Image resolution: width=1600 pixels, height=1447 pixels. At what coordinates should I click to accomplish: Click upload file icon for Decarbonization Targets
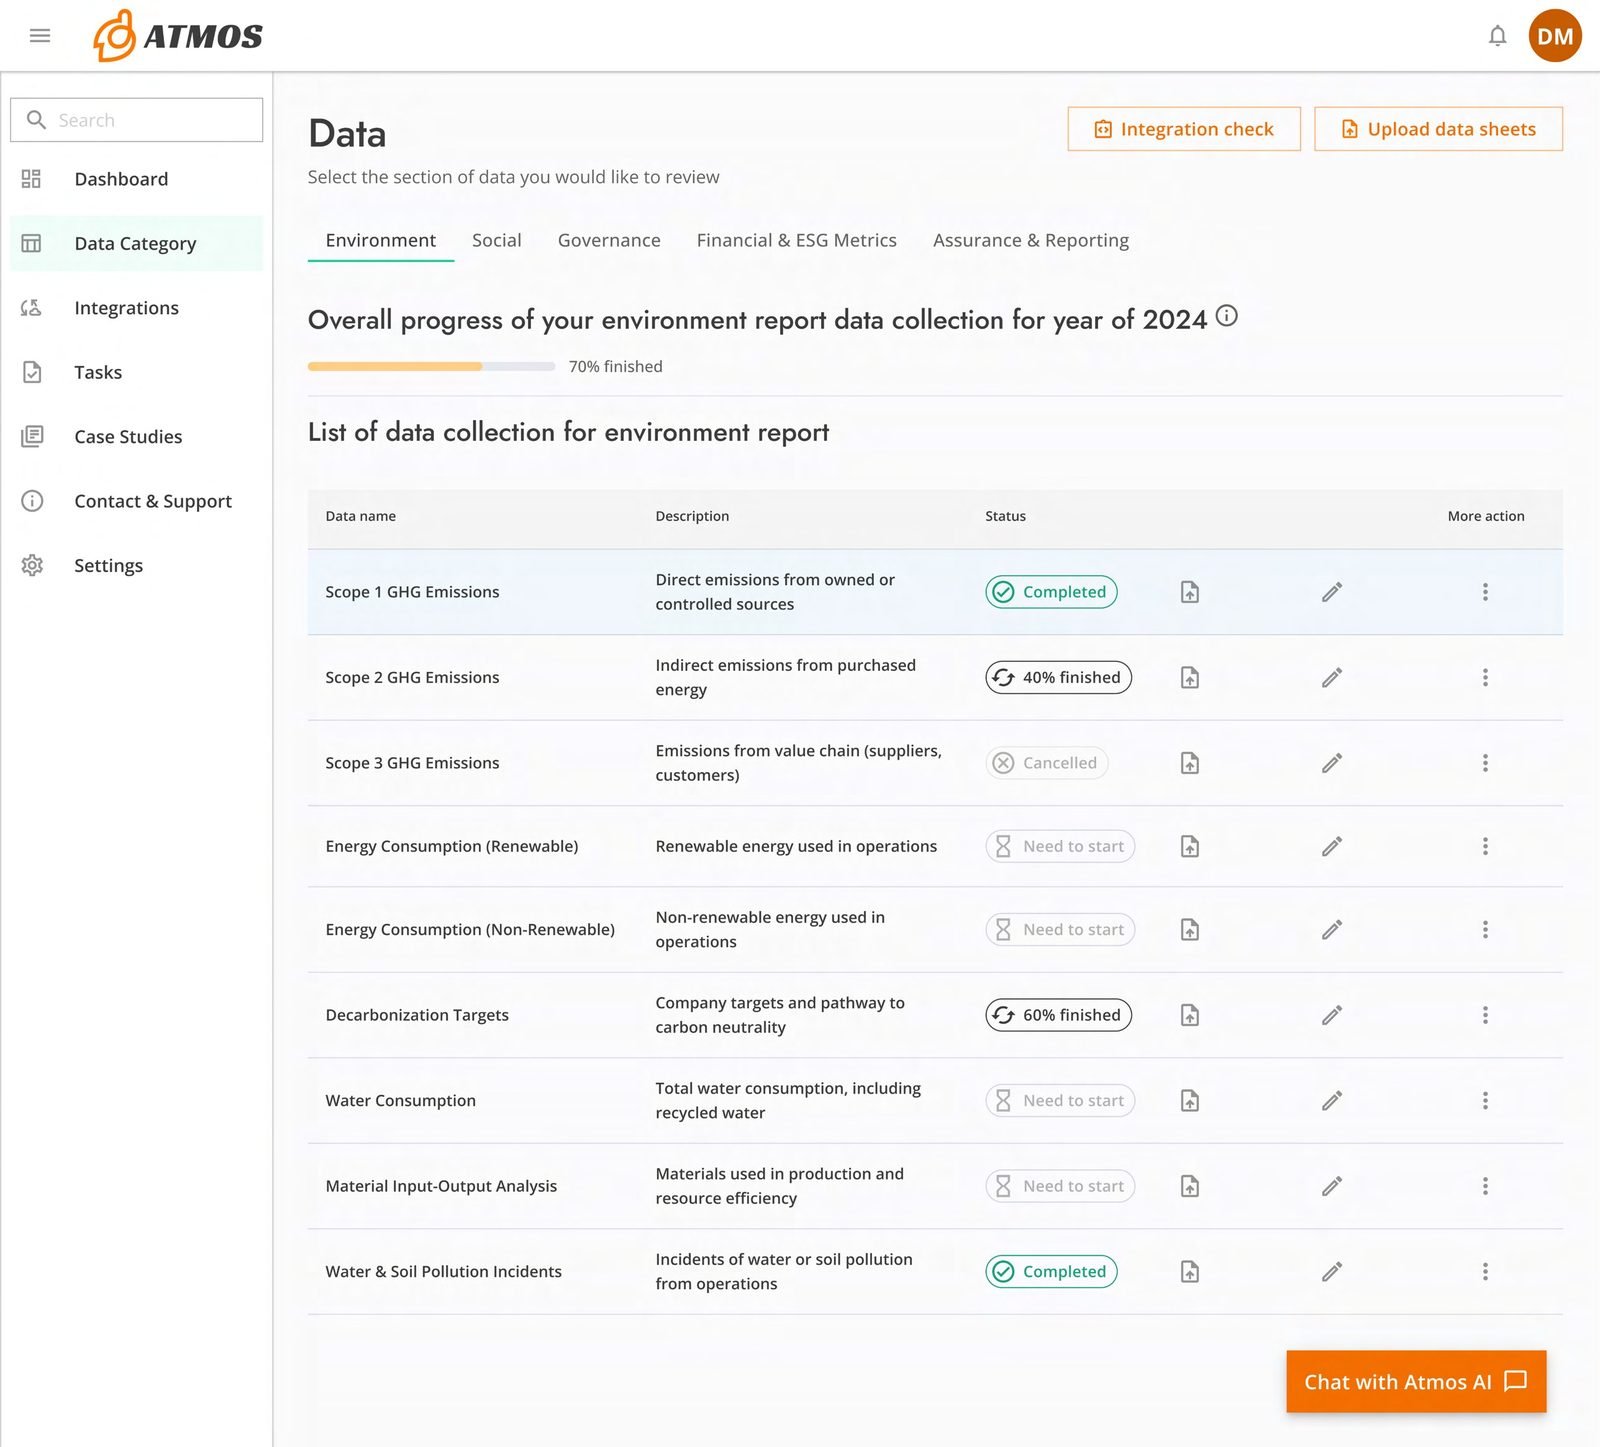pyautogui.click(x=1190, y=1015)
